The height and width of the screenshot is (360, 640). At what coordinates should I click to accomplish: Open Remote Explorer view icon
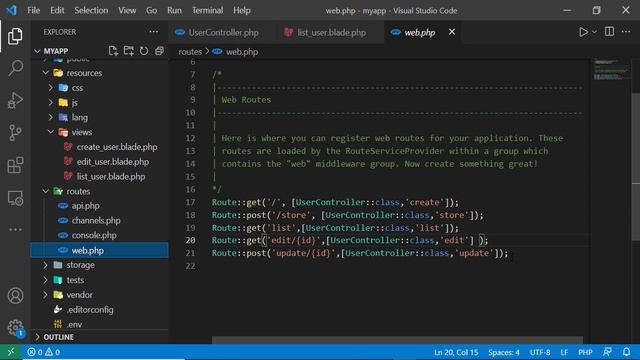[x=16, y=198]
